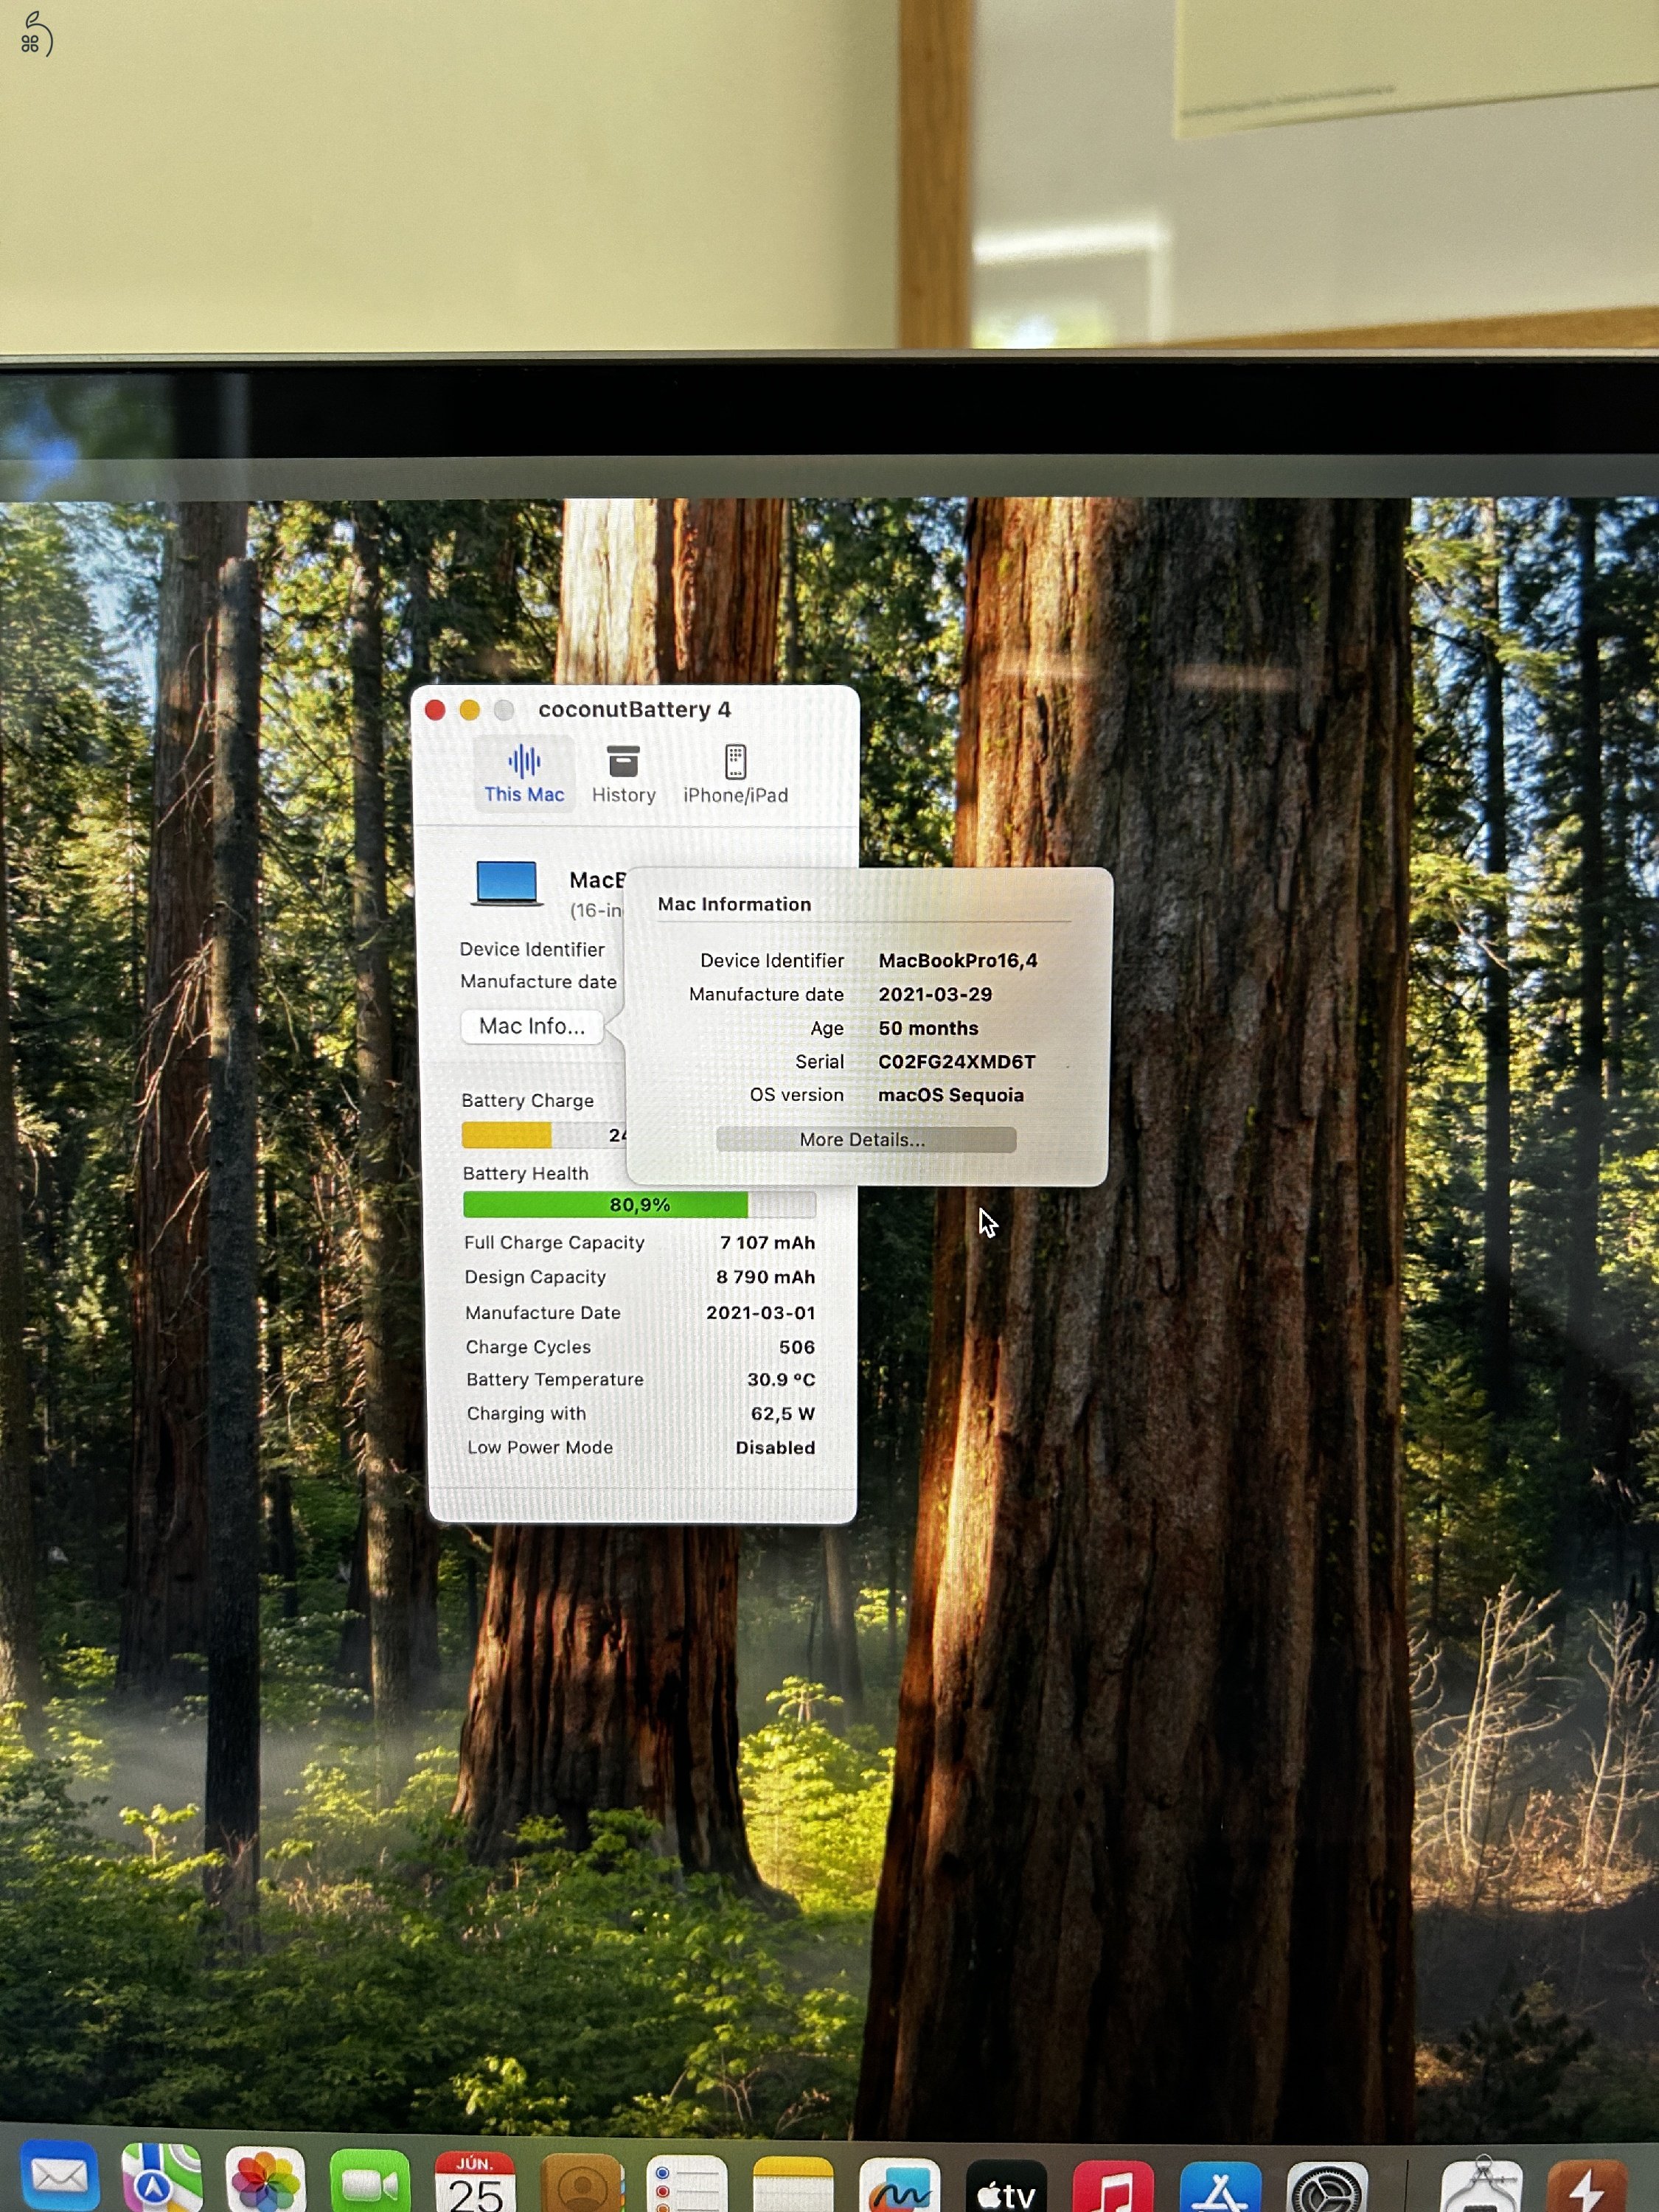
Task: Click the MacBook laptop icon
Action: pyautogui.click(x=507, y=884)
